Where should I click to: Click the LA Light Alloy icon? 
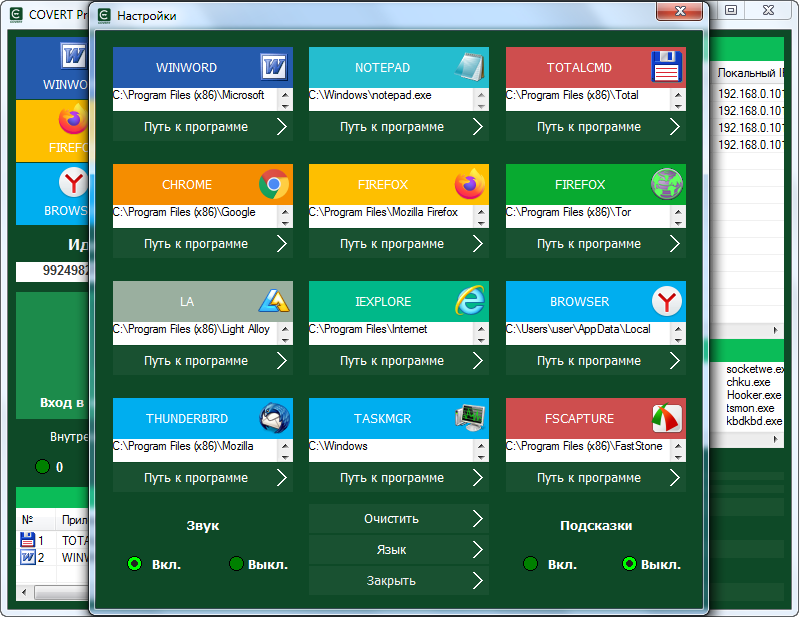coord(274,301)
